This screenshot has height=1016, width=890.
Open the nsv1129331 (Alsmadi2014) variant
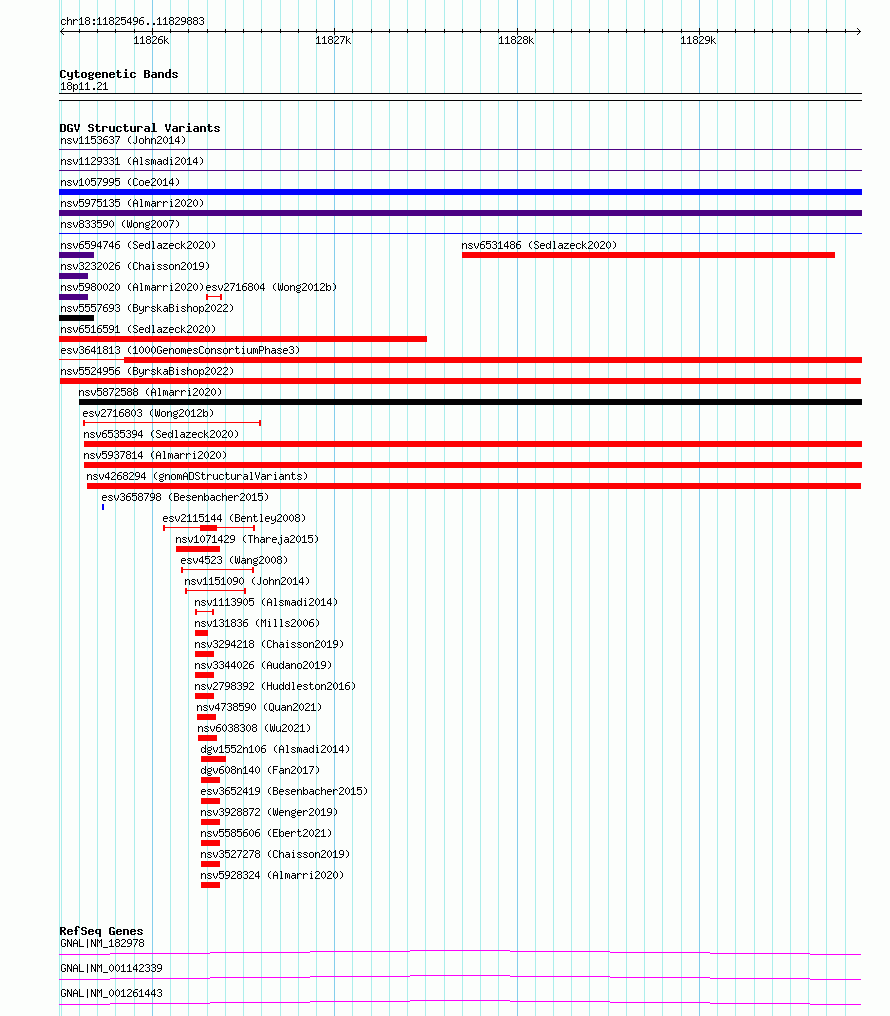132,161
